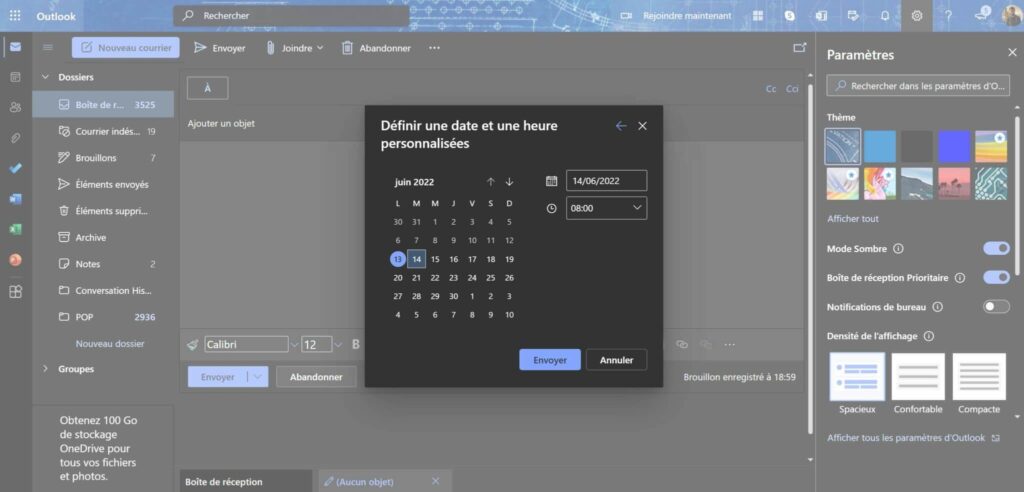
Task: Click the settings search field
Action: pos(918,86)
